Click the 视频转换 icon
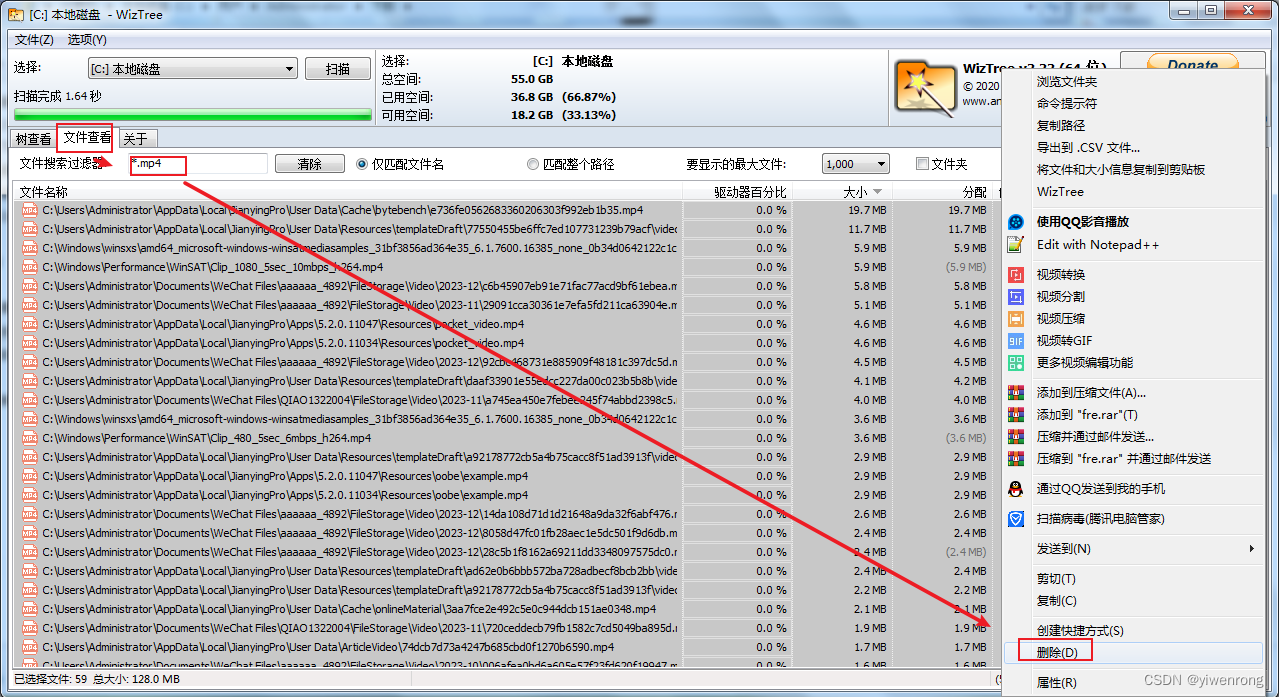This screenshot has height=697, width=1279. point(1016,275)
